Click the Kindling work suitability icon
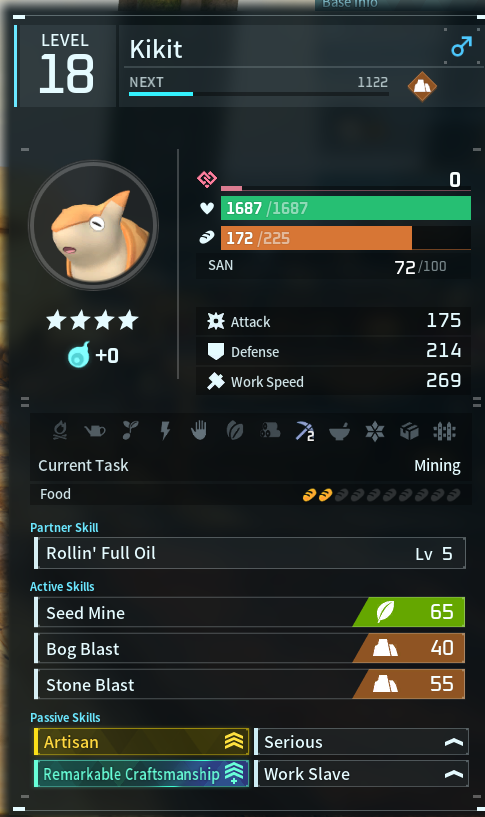The image size is (485, 817). click(x=60, y=431)
